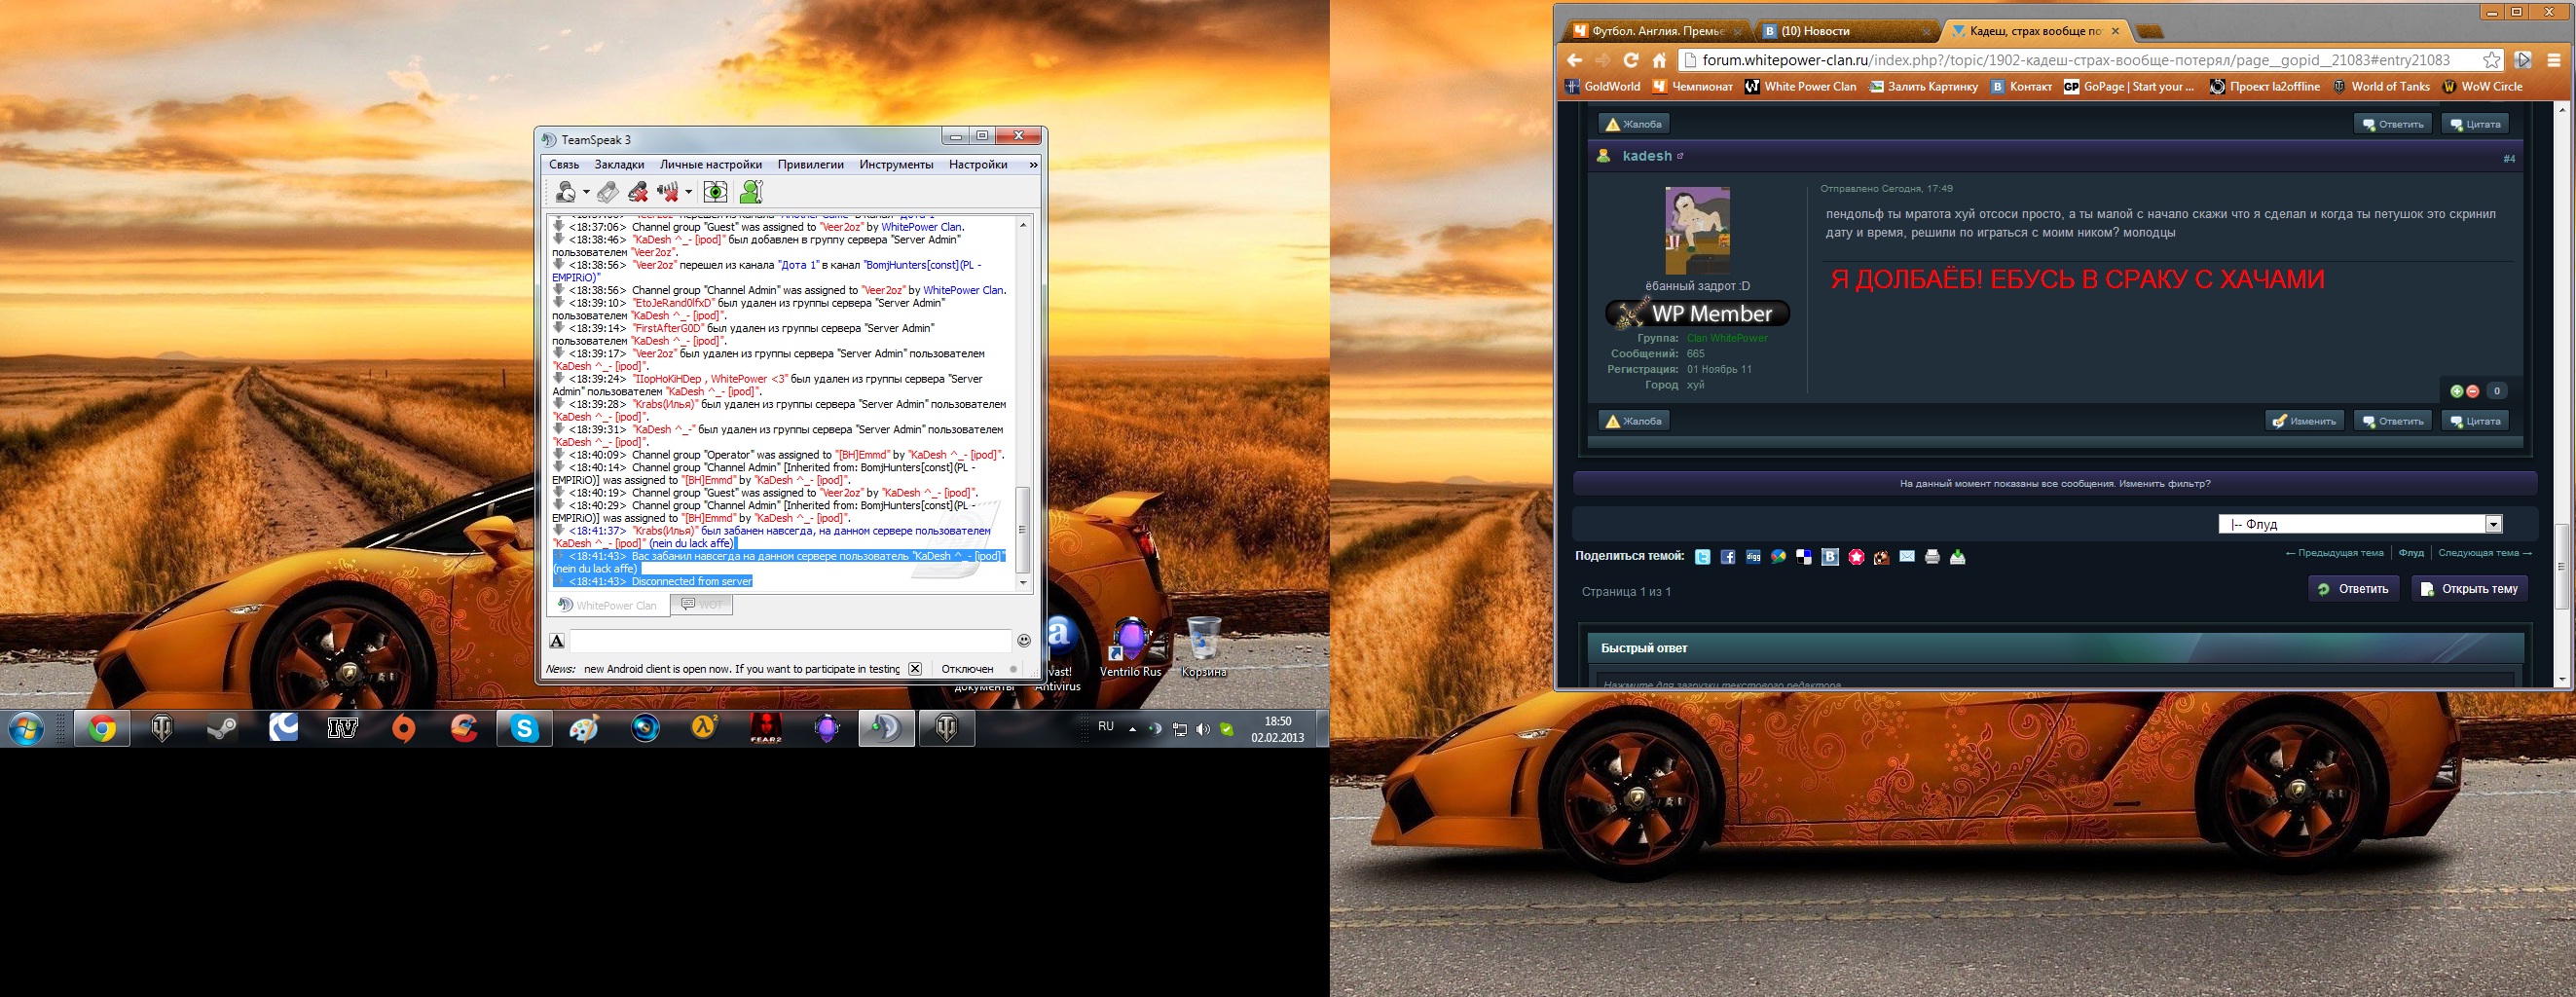Click the red minus reputation icon
Viewport: 2576px width, 997px height.
click(2472, 391)
